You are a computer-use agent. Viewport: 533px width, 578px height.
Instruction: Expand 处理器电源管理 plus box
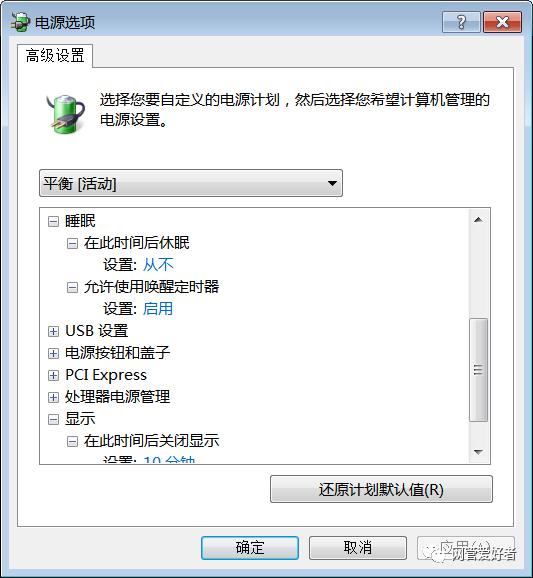point(53,397)
